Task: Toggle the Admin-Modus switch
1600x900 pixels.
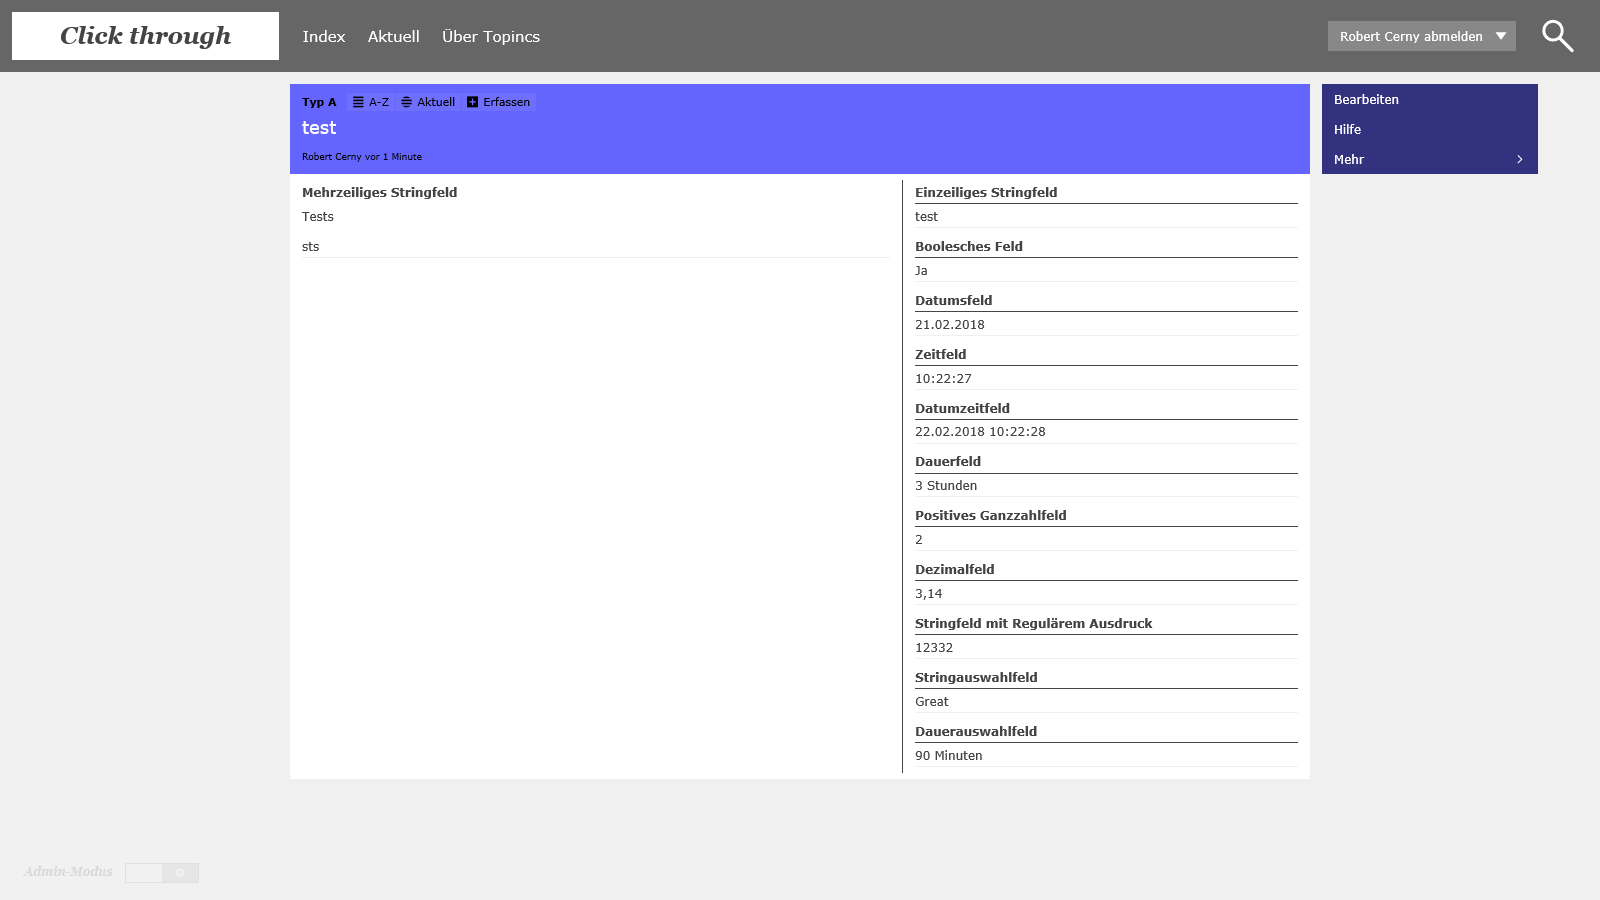Action: tap(162, 873)
